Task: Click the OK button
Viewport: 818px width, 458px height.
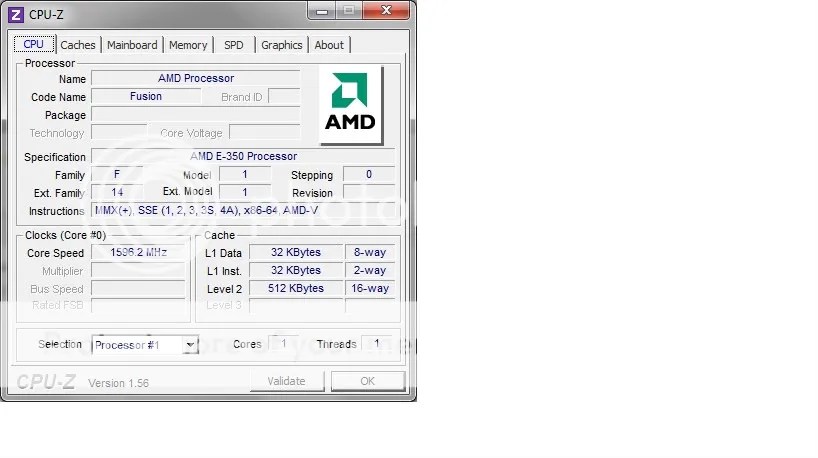Action: pyautogui.click(x=368, y=381)
